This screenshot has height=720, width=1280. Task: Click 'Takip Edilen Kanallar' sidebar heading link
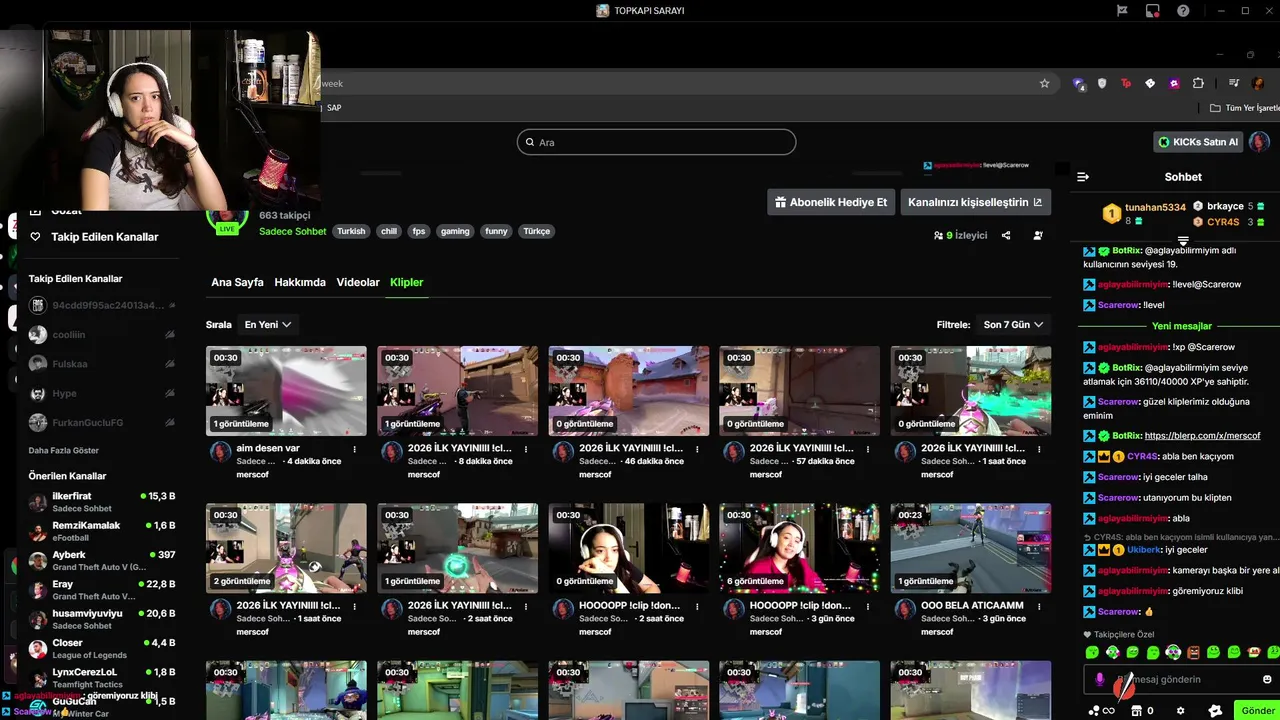[105, 237]
